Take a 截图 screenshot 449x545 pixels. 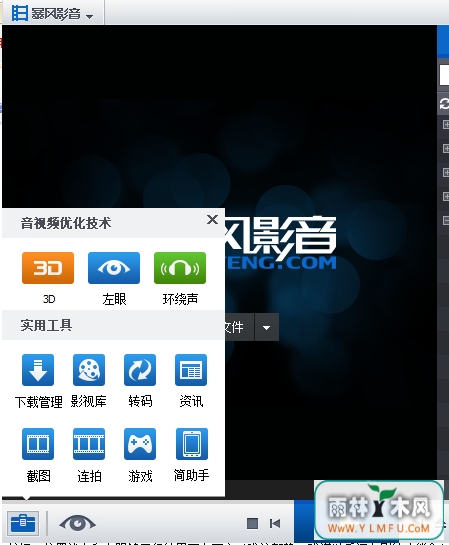pyautogui.click(x=38, y=444)
